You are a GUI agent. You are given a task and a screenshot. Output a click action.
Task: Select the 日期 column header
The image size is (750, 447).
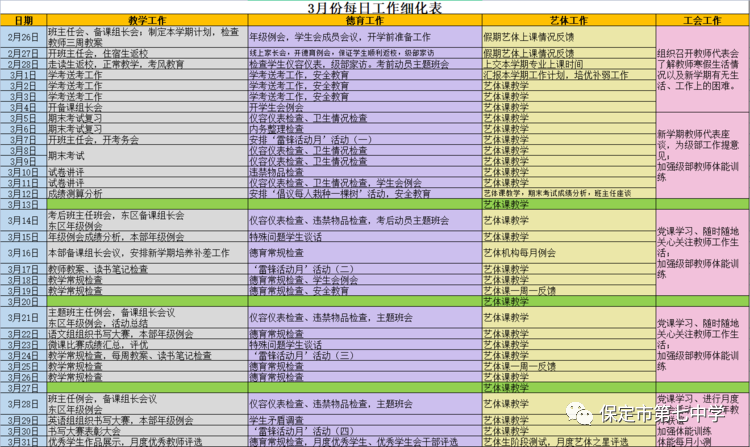click(x=22, y=19)
